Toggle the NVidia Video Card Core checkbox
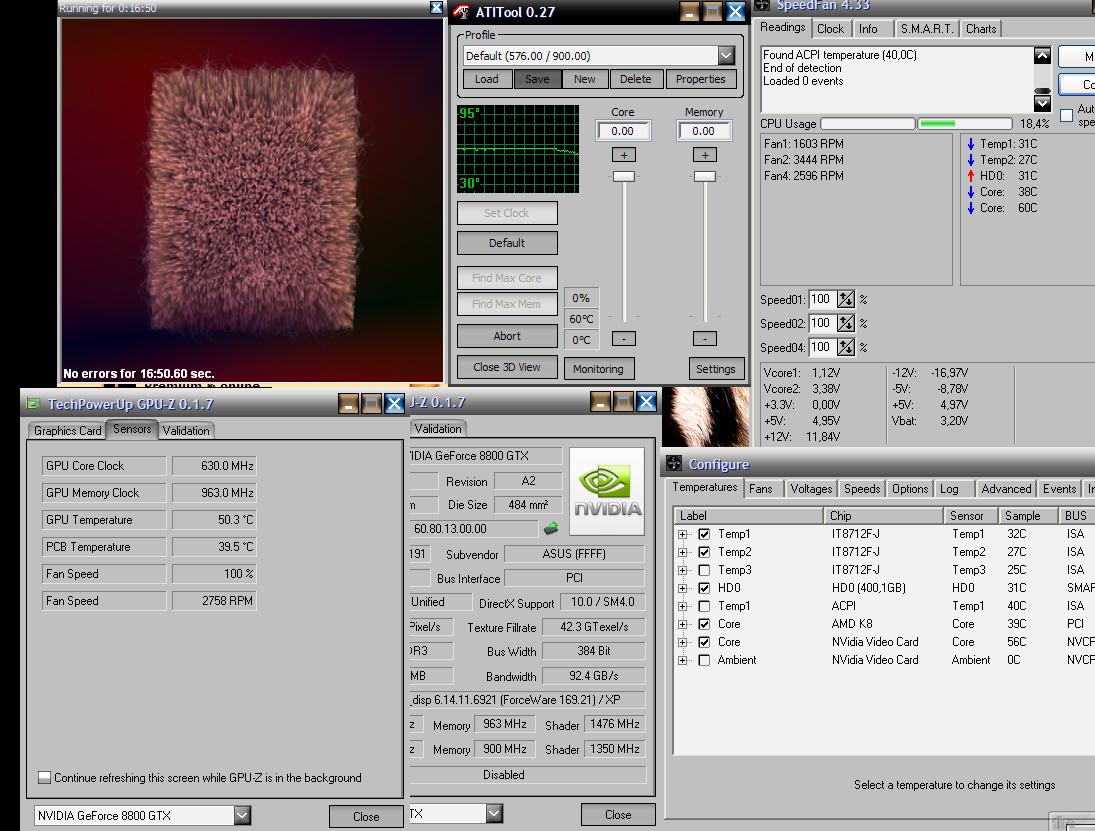1095x831 pixels. 704,642
